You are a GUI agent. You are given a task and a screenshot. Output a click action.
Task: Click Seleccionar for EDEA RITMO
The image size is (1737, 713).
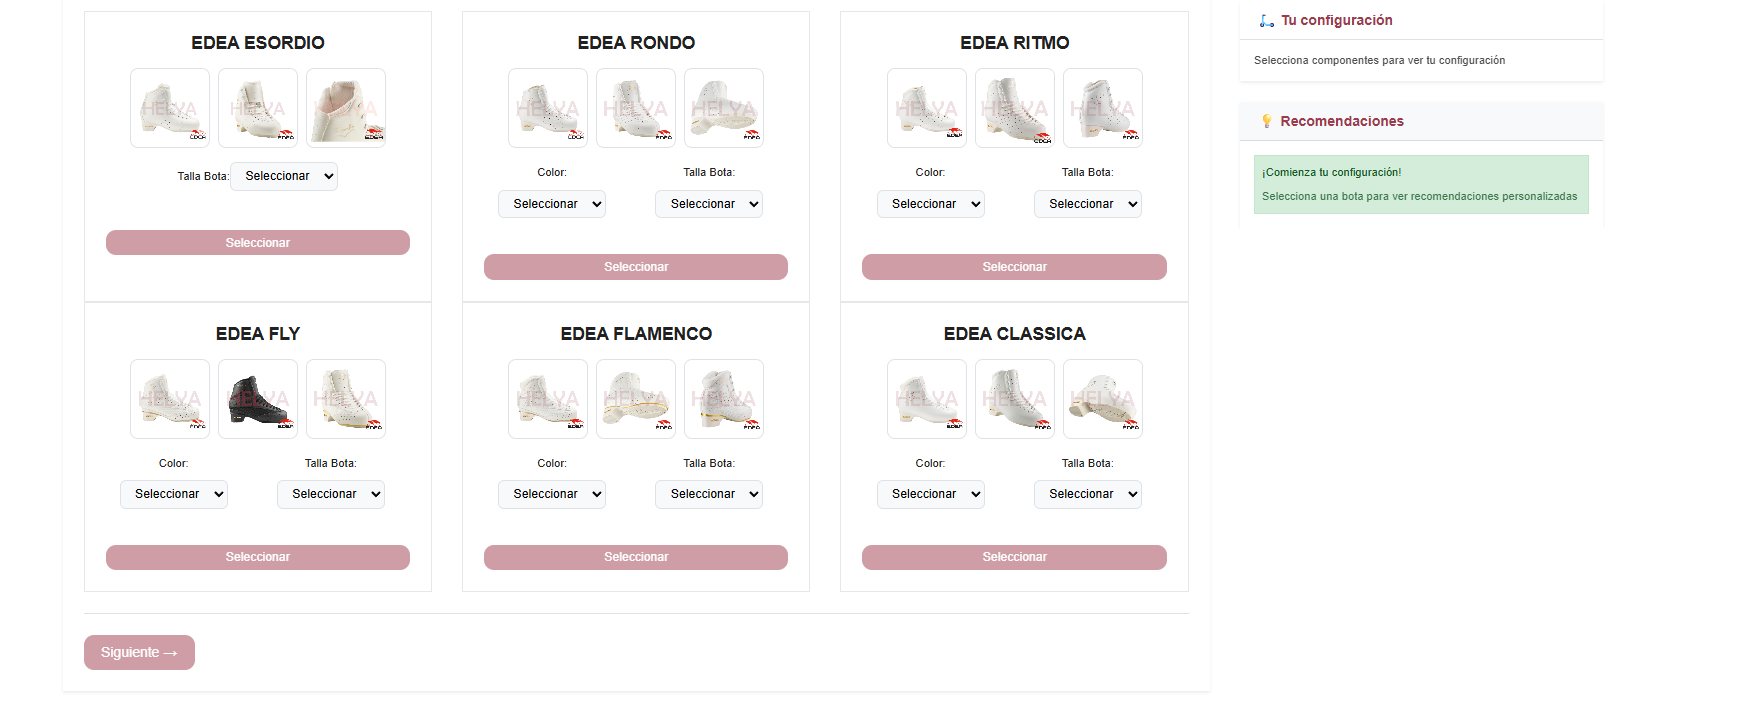[1014, 267]
